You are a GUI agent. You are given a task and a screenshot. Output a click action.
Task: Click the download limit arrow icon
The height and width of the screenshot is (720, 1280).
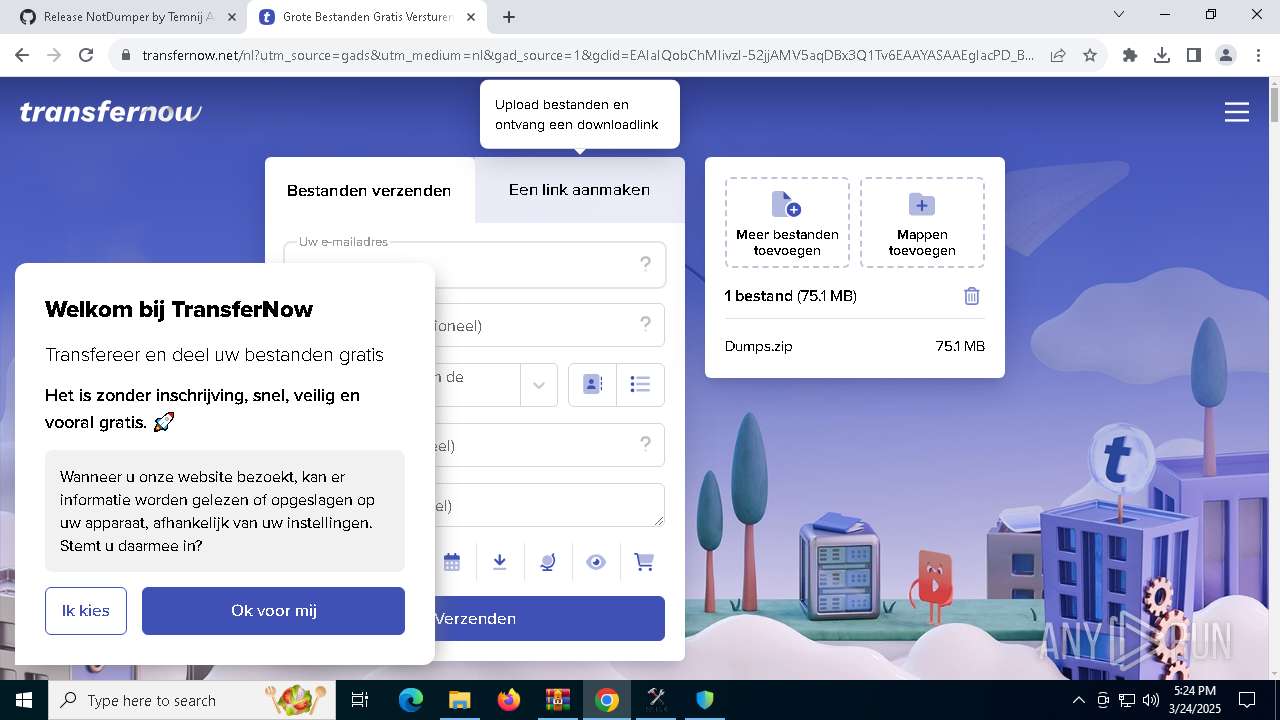(x=500, y=562)
